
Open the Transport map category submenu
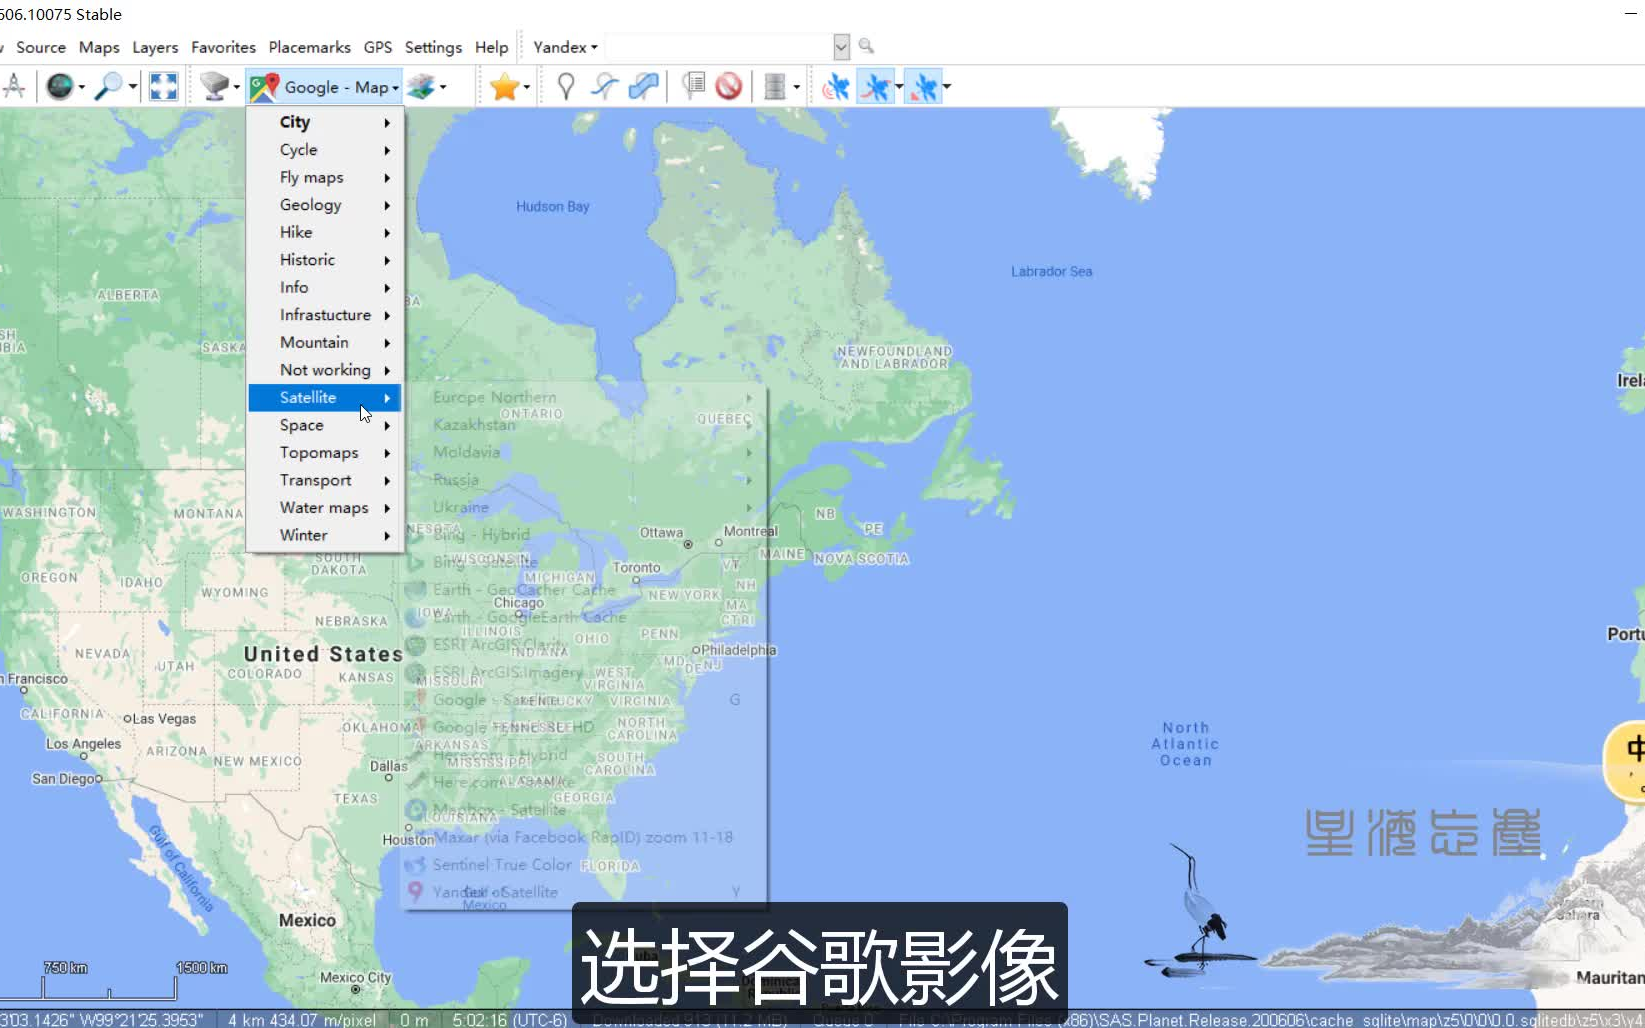point(325,480)
